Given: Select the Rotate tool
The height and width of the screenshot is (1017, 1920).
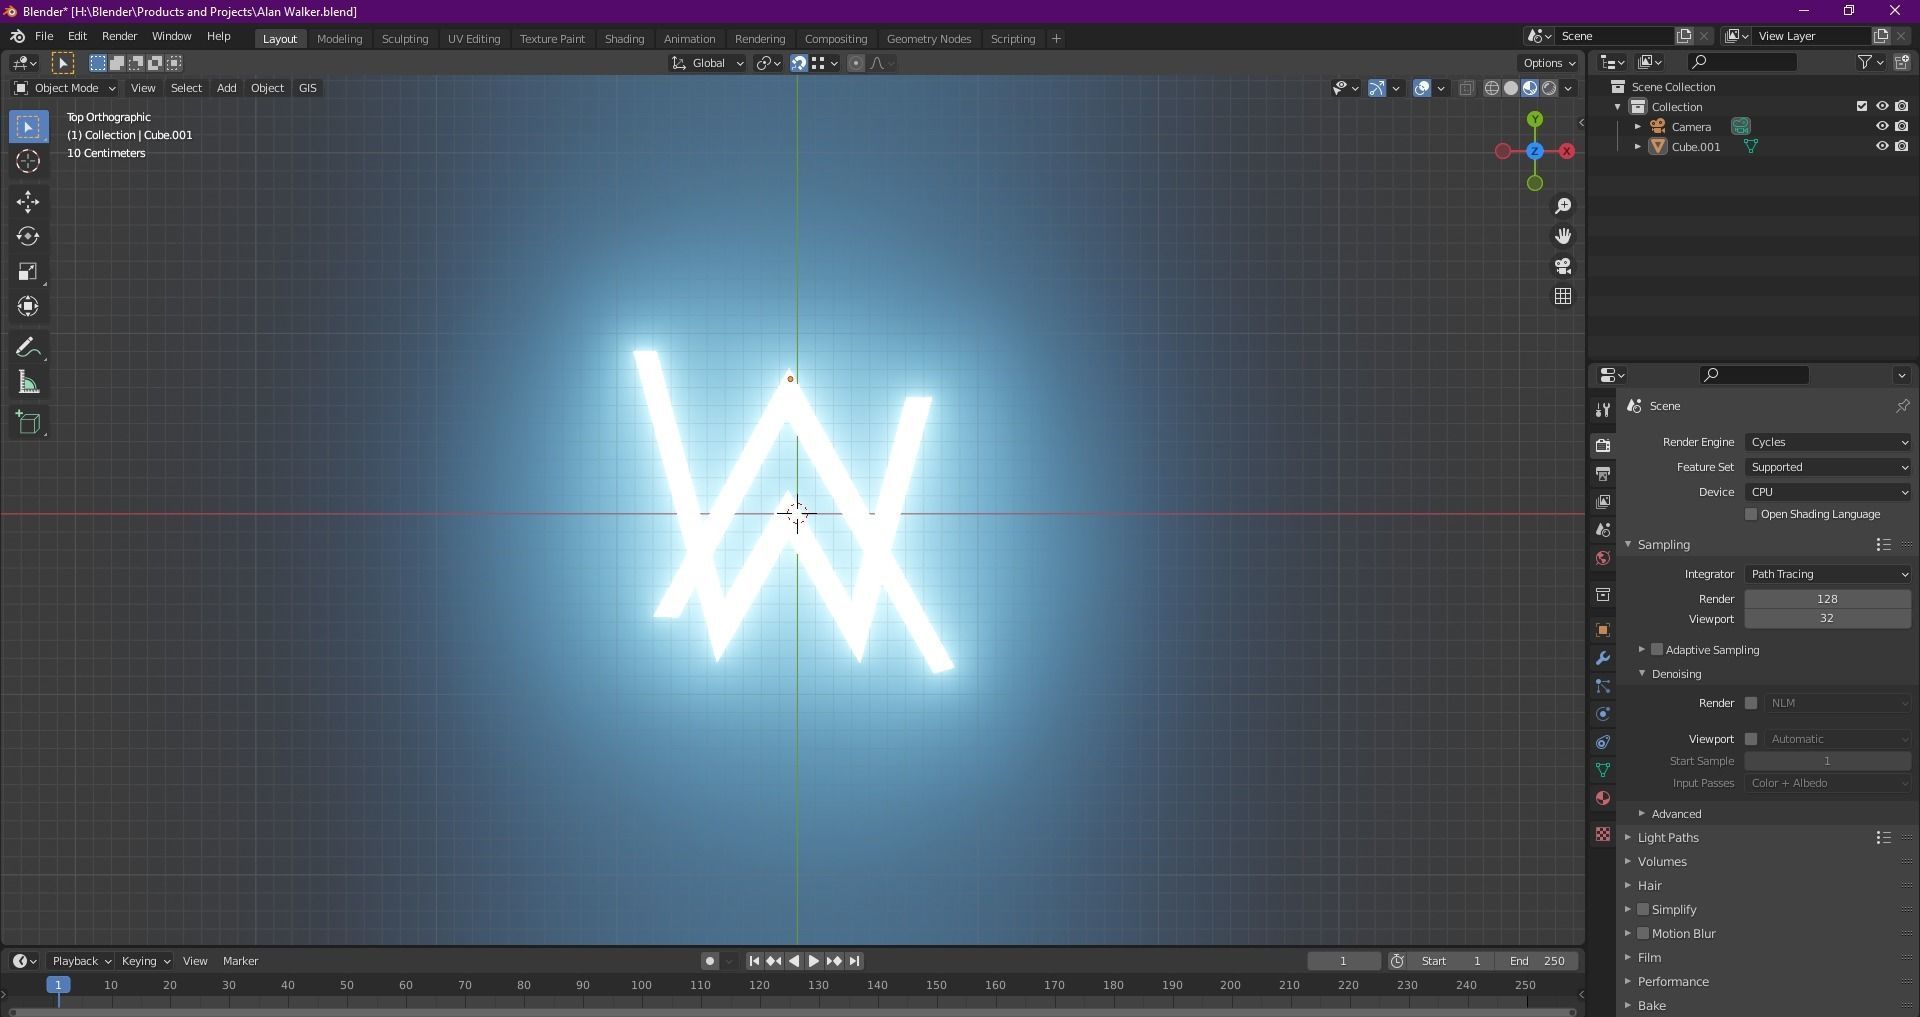Looking at the screenshot, I should click(x=28, y=237).
